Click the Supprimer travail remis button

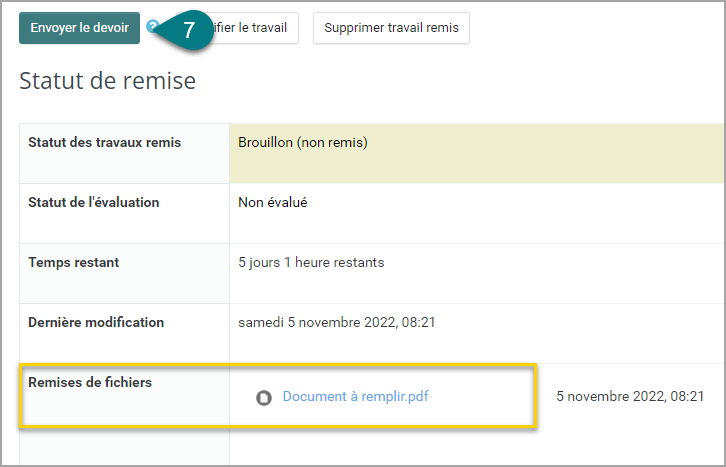pyautogui.click(x=391, y=28)
